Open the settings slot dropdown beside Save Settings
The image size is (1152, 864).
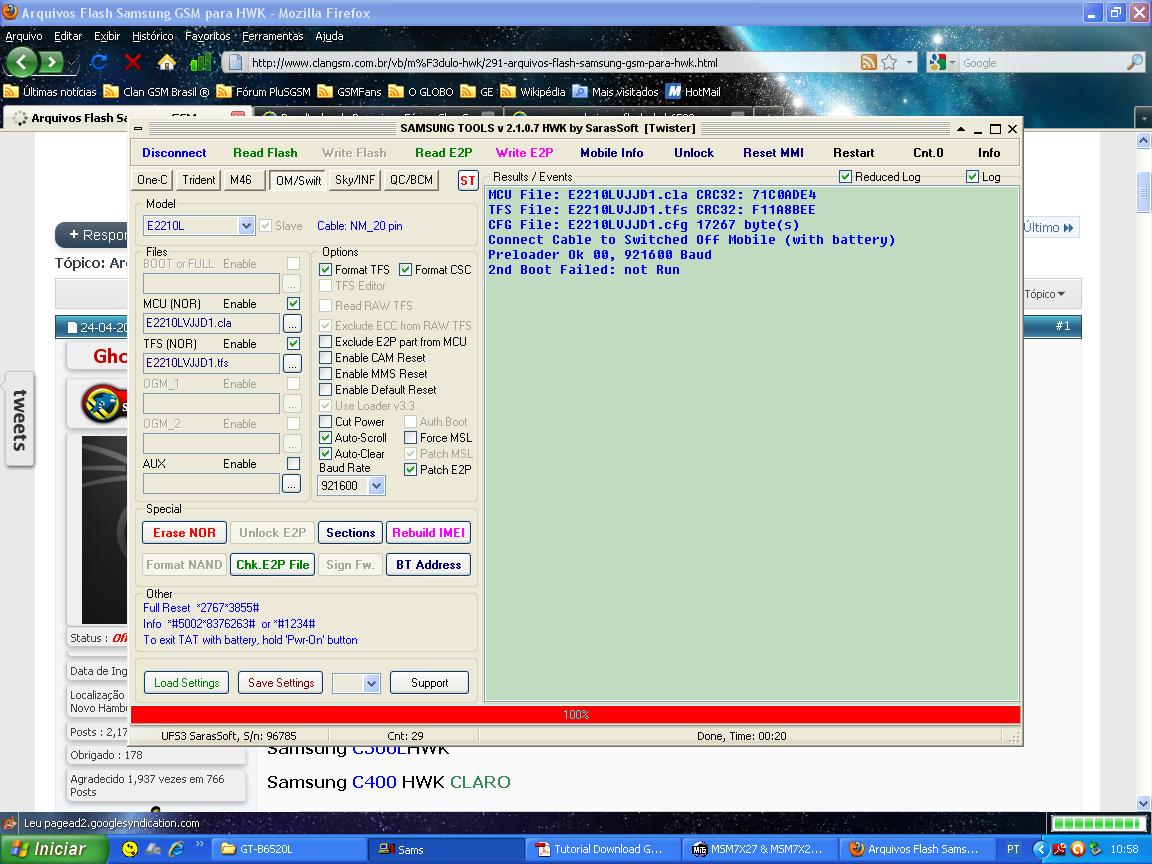pyautogui.click(x=371, y=683)
